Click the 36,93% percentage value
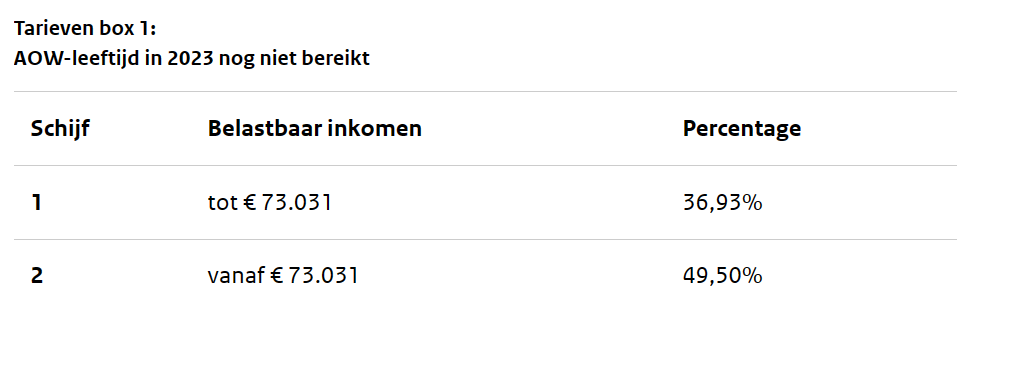The width and height of the screenshot is (1012, 366). [x=722, y=203]
